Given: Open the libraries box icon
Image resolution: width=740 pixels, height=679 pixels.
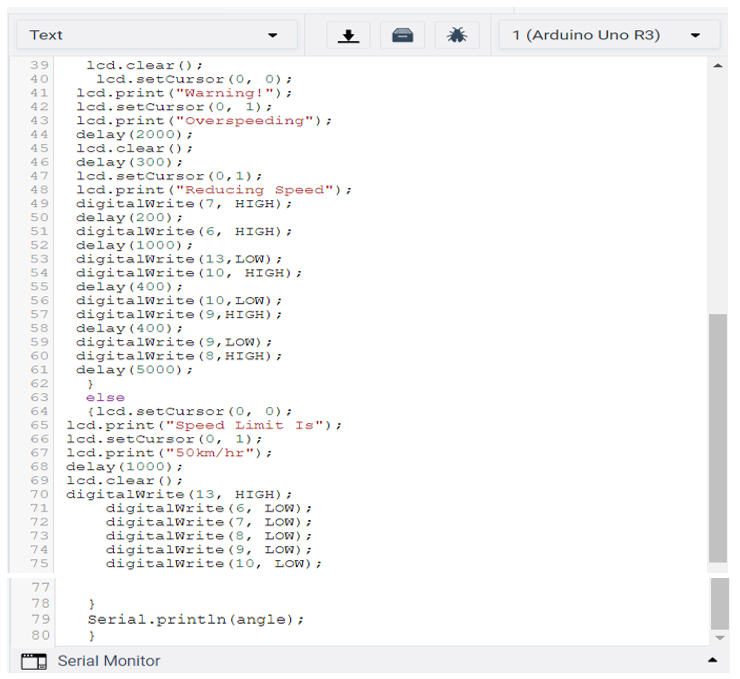Looking at the screenshot, I should 403,35.
